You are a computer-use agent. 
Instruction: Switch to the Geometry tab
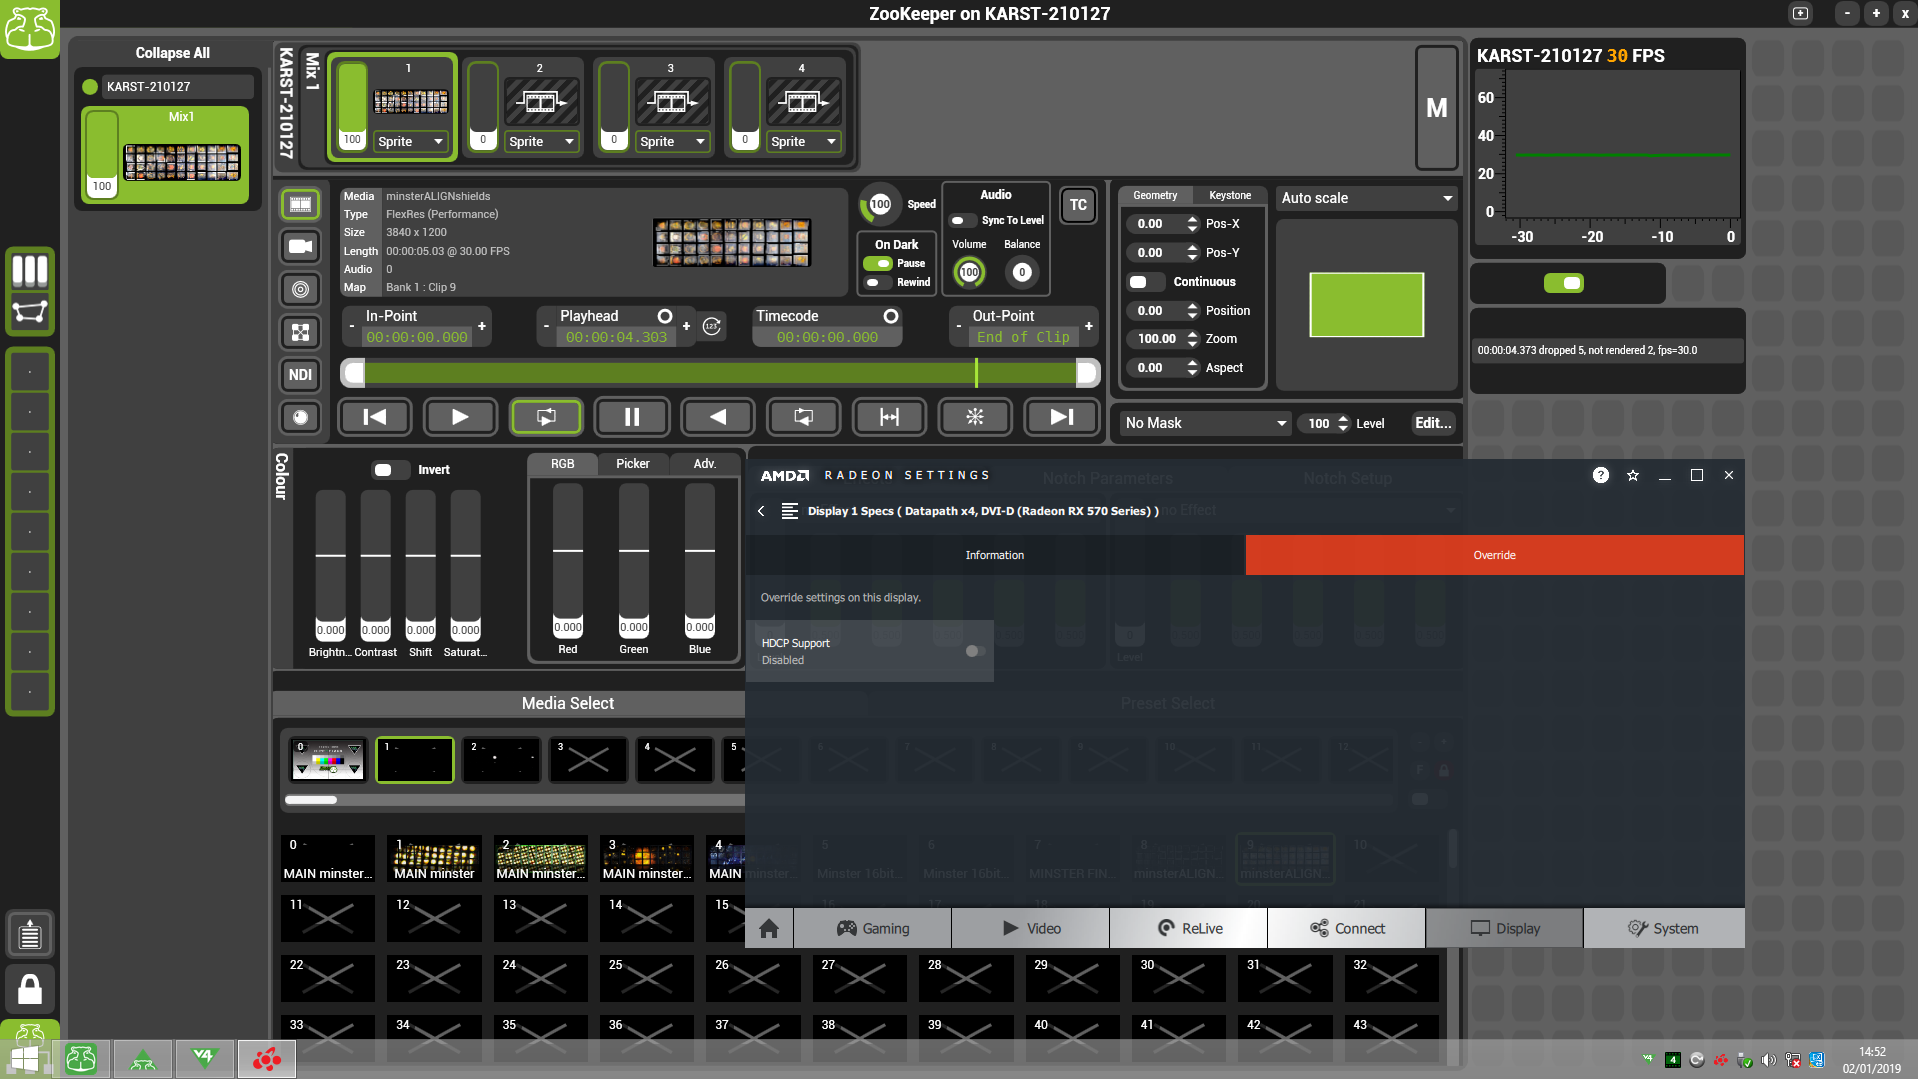(1155, 195)
